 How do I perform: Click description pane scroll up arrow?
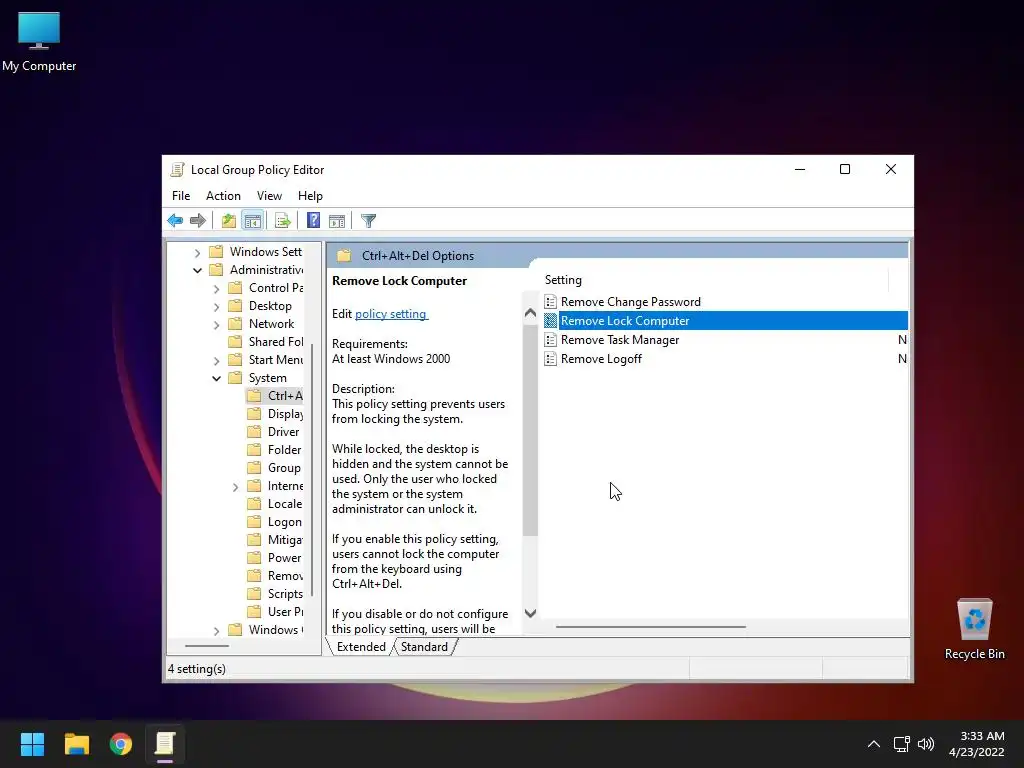click(x=530, y=313)
